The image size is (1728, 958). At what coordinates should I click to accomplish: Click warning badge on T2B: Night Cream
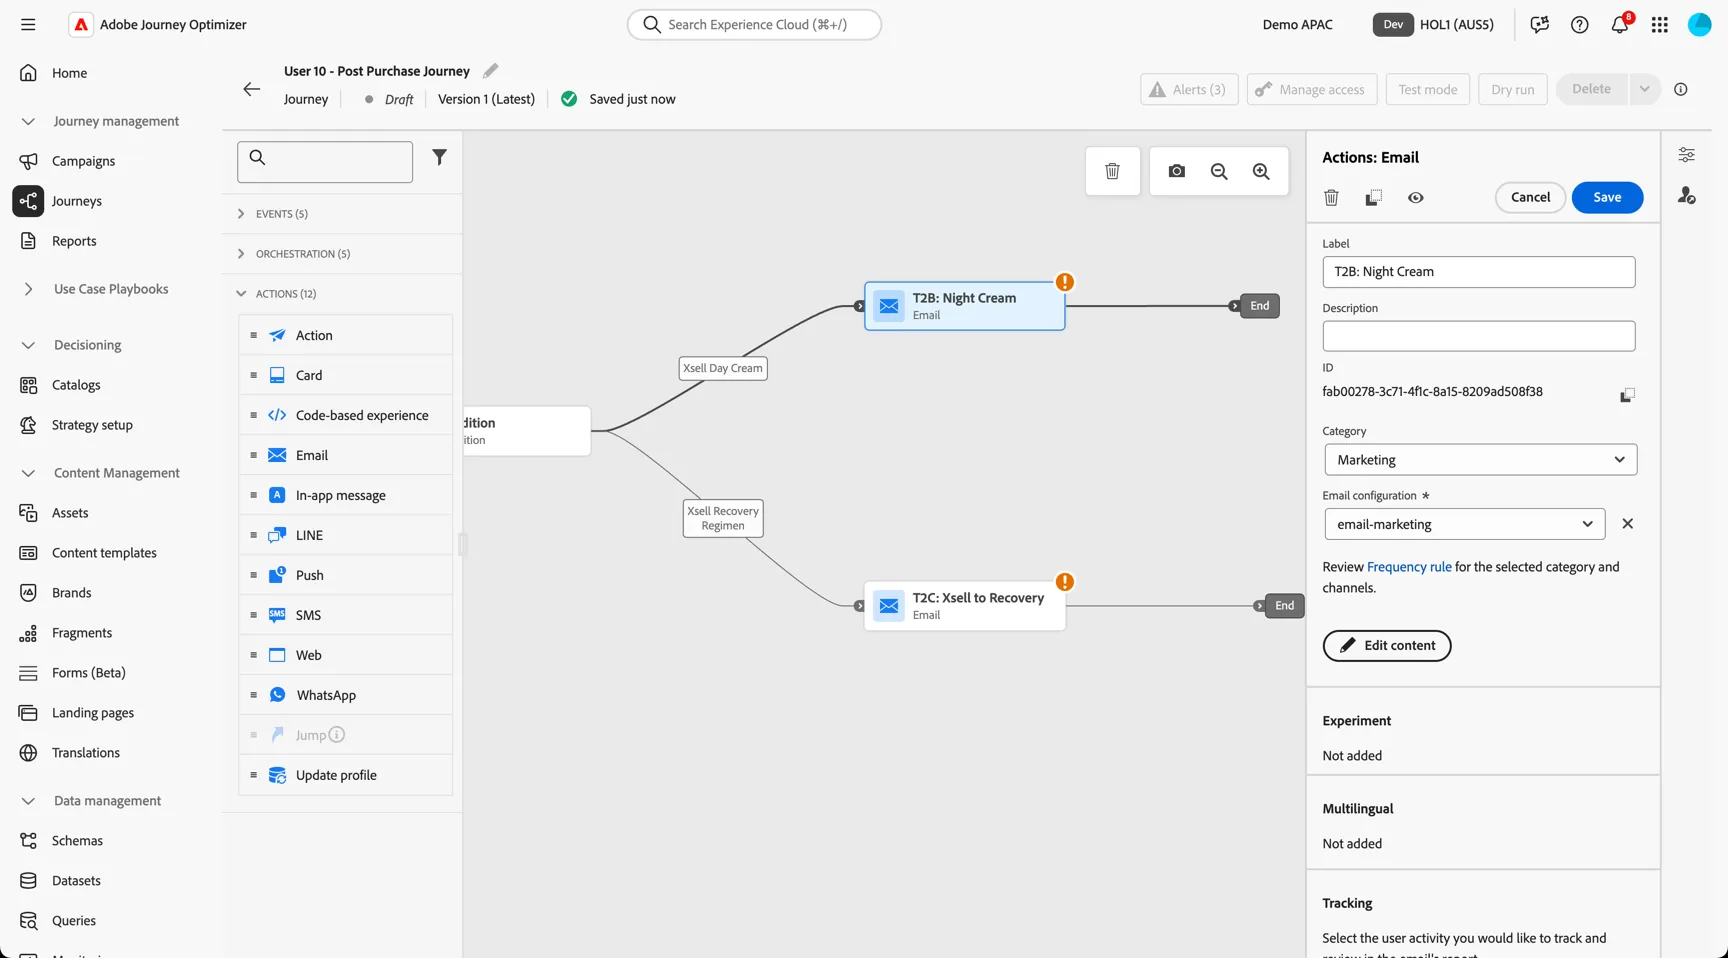point(1065,282)
